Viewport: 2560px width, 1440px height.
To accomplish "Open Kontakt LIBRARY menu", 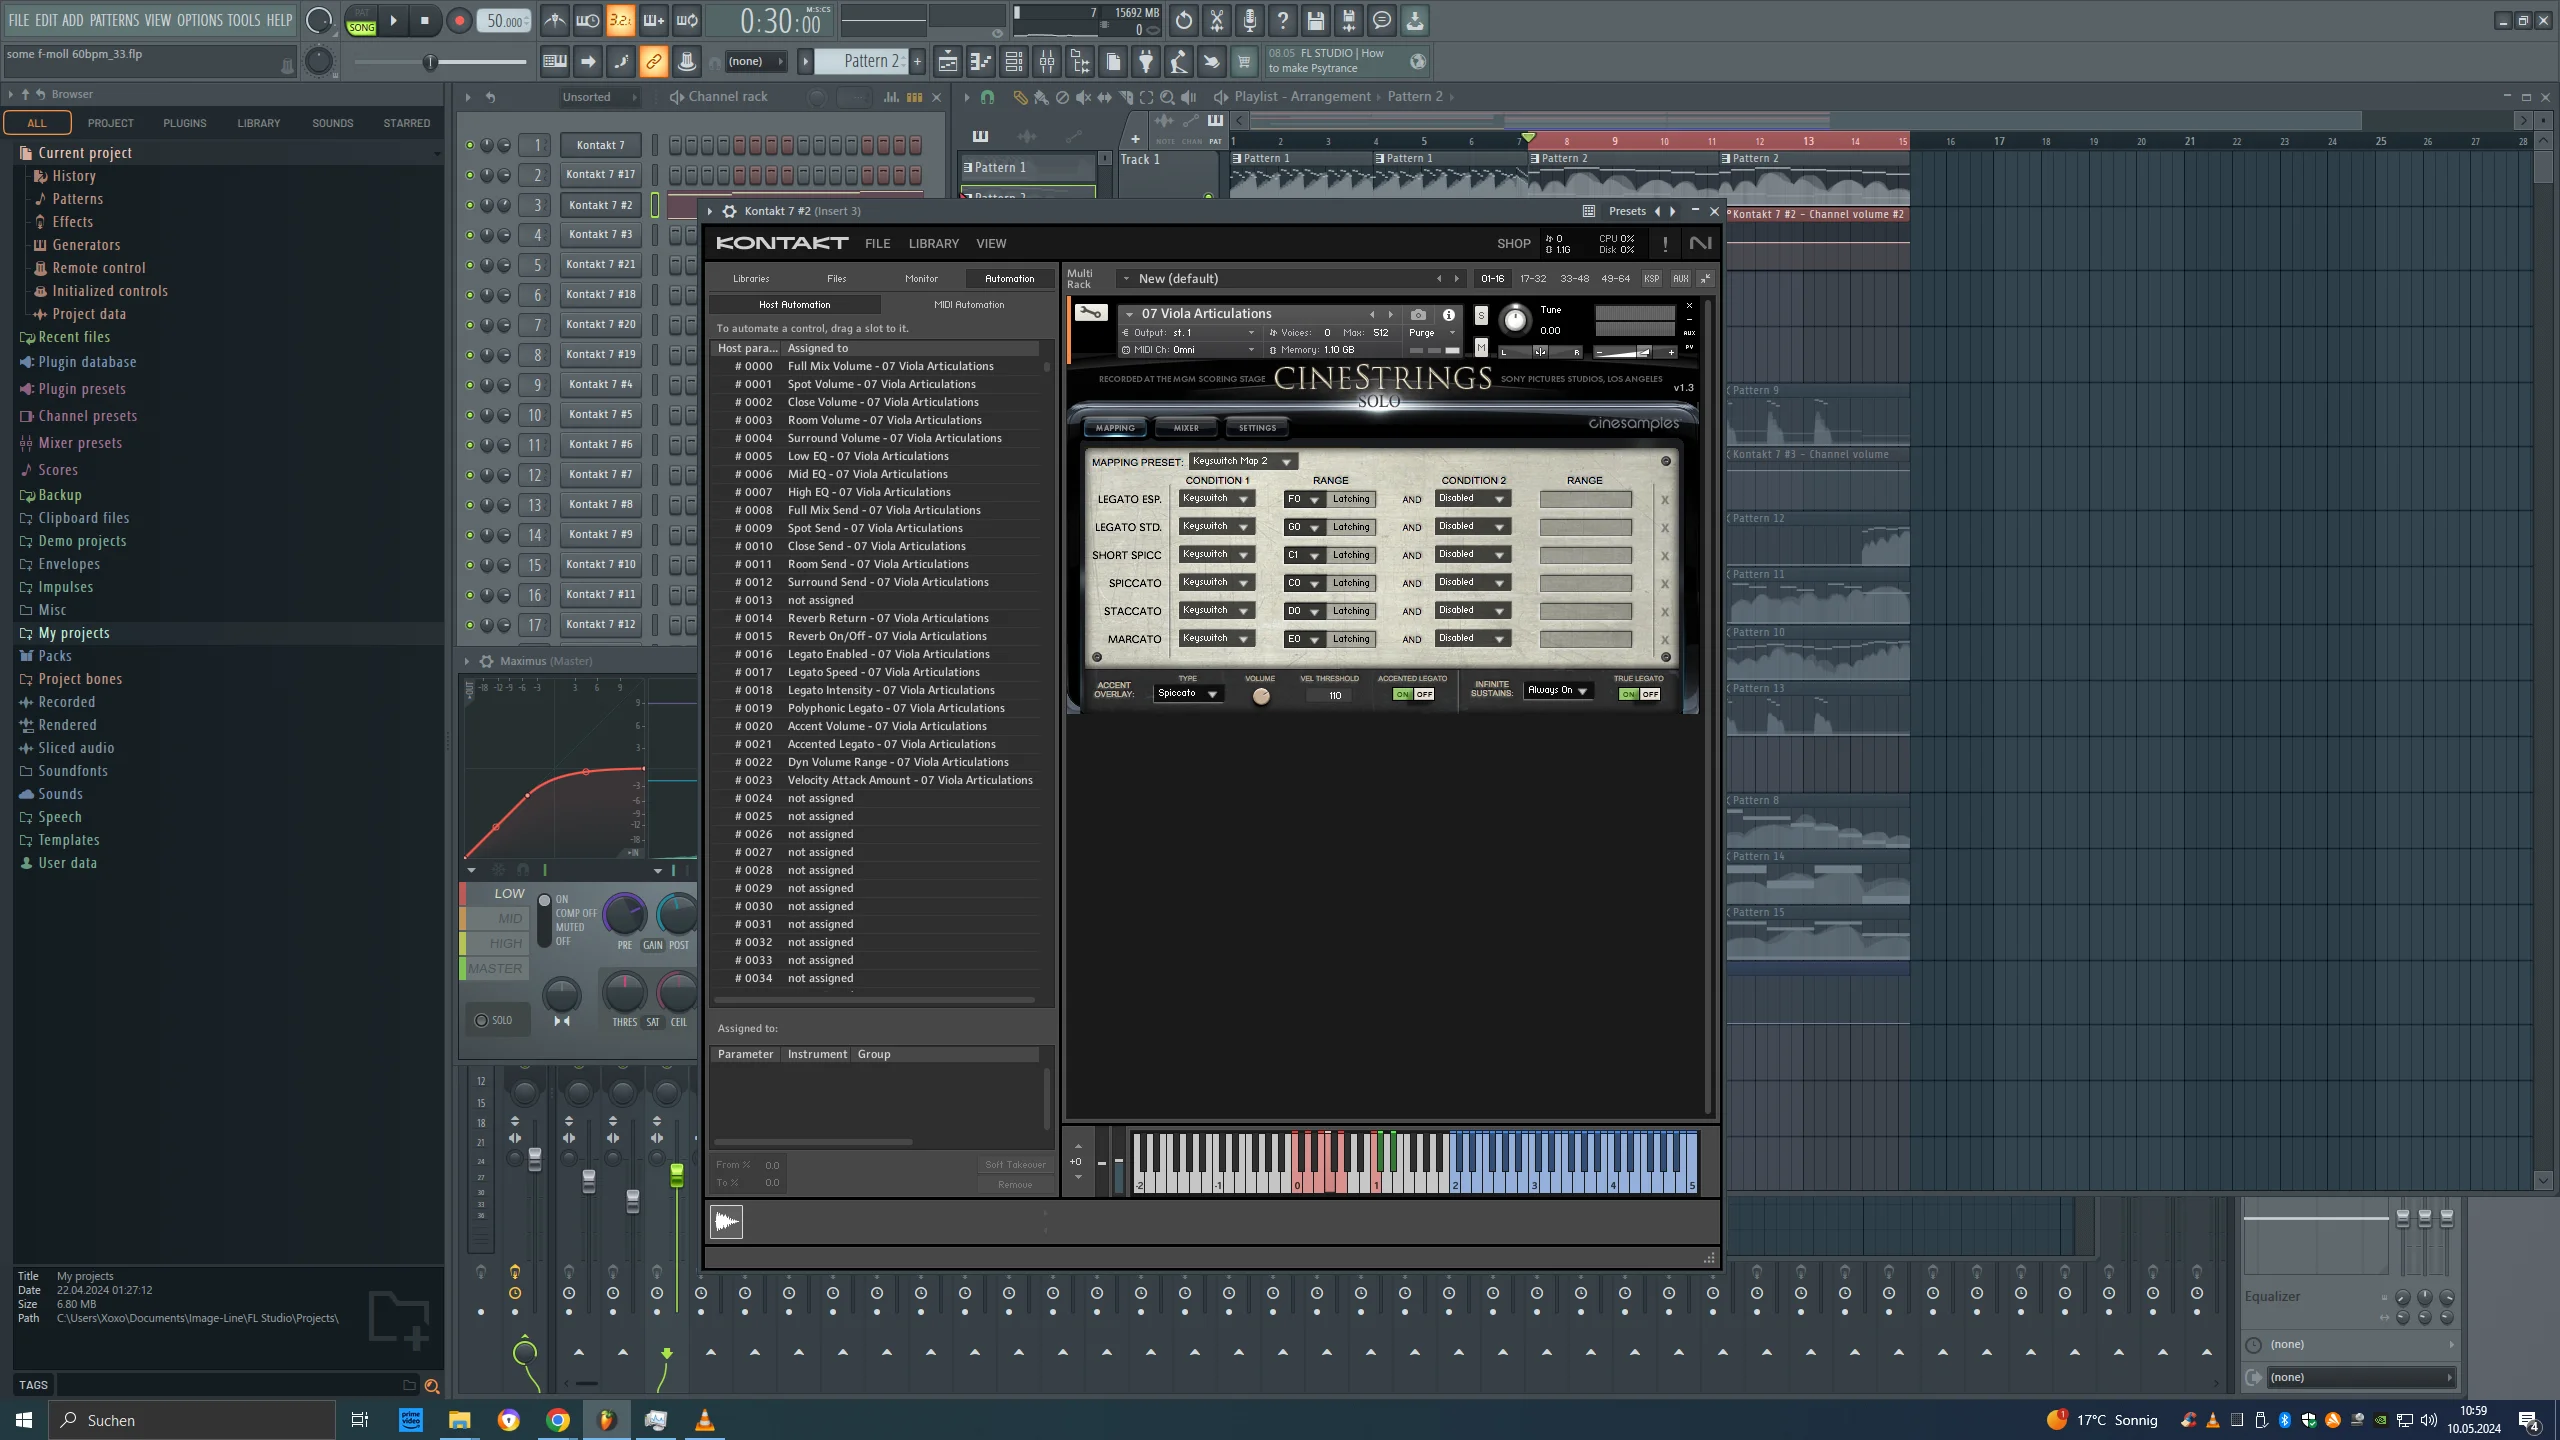I will [933, 243].
